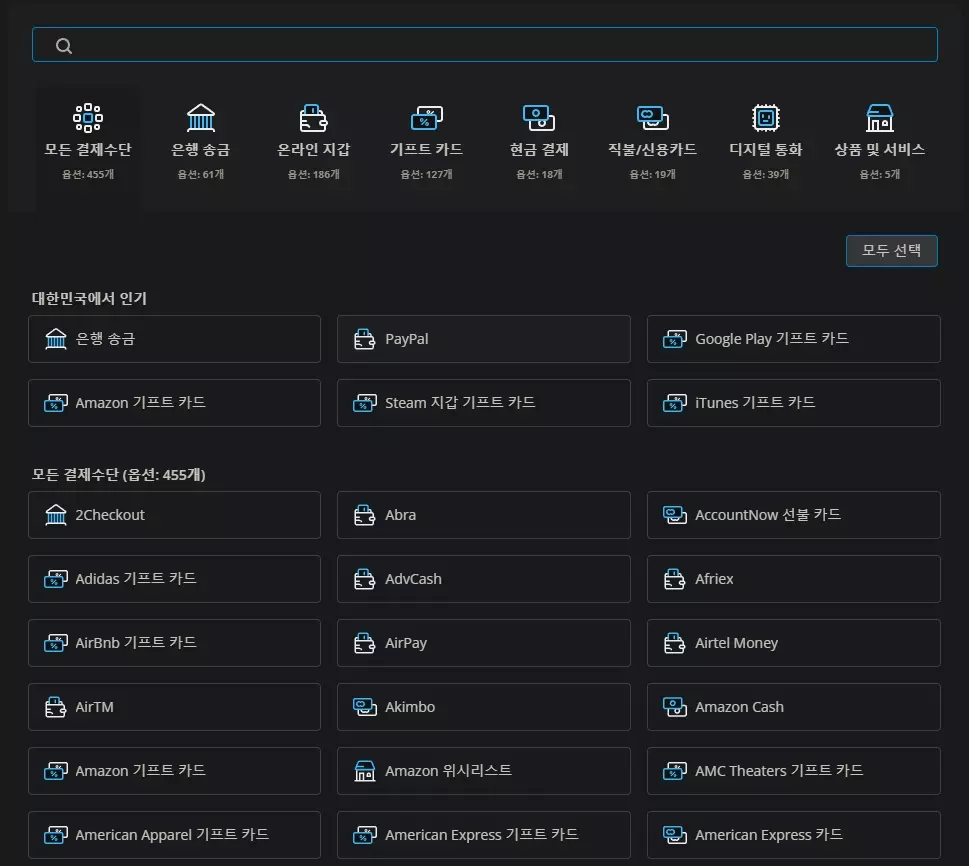Select the 상품 및 서비스 storefront icon
Viewport: 969px width, 866px height.
[879, 117]
